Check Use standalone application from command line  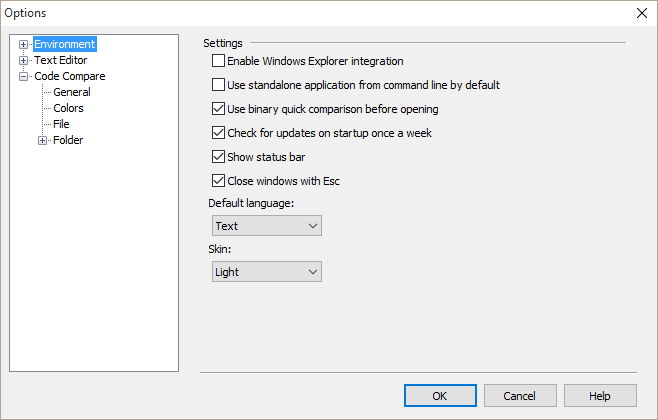[x=219, y=85]
